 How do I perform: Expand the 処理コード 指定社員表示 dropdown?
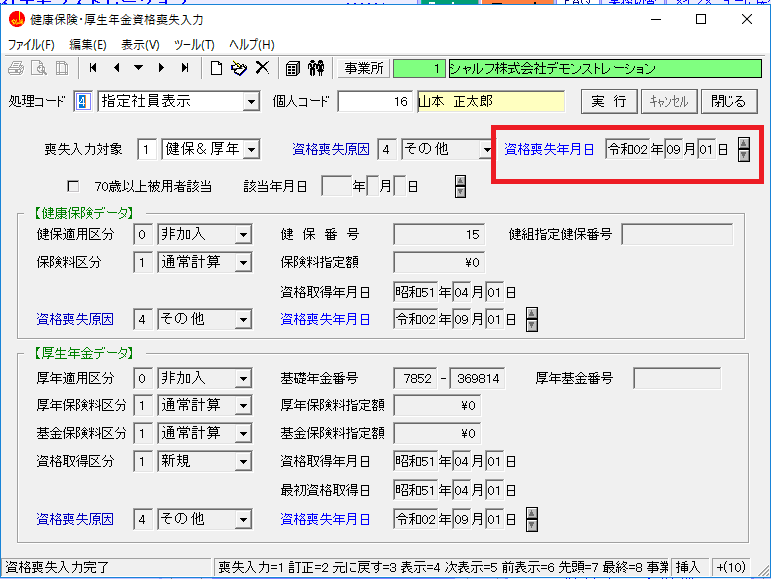point(251,102)
